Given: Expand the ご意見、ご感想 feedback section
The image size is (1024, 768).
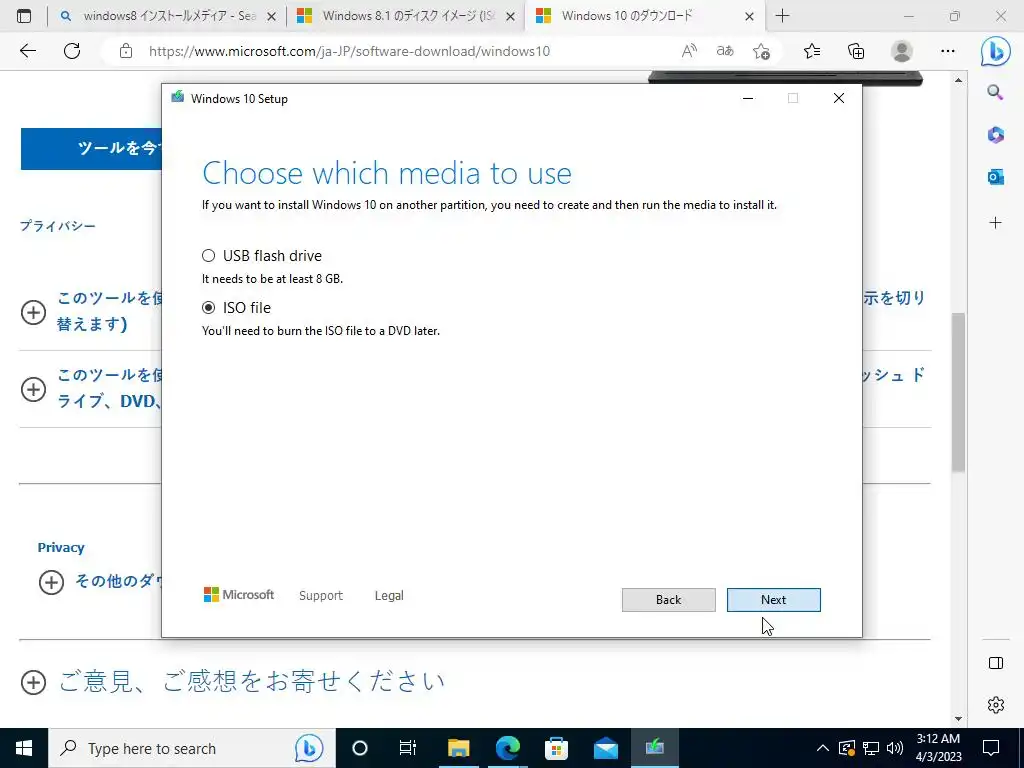Looking at the screenshot, I should point(33,682).
